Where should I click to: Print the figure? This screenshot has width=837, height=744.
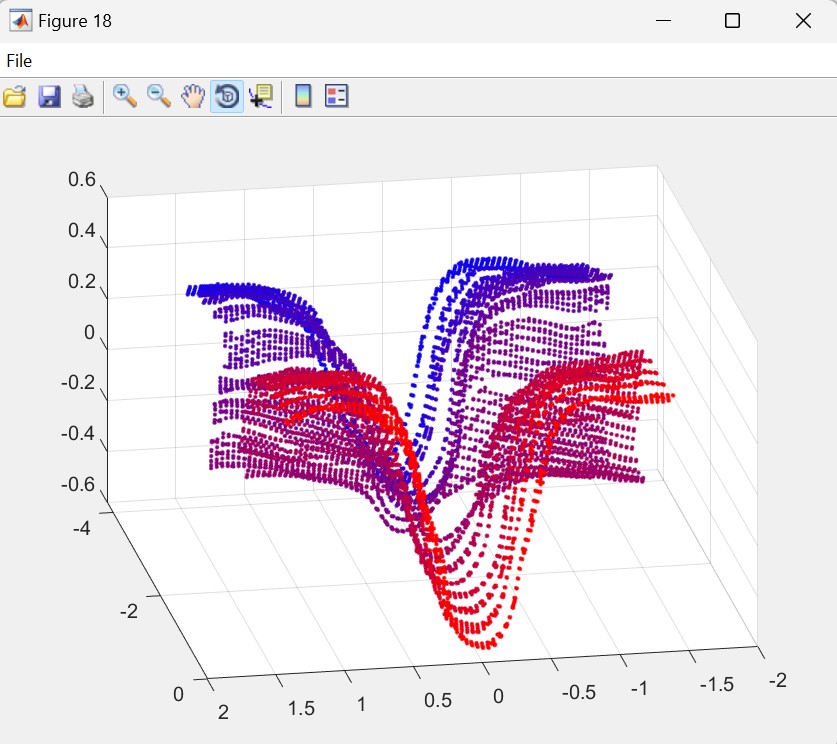82,97
